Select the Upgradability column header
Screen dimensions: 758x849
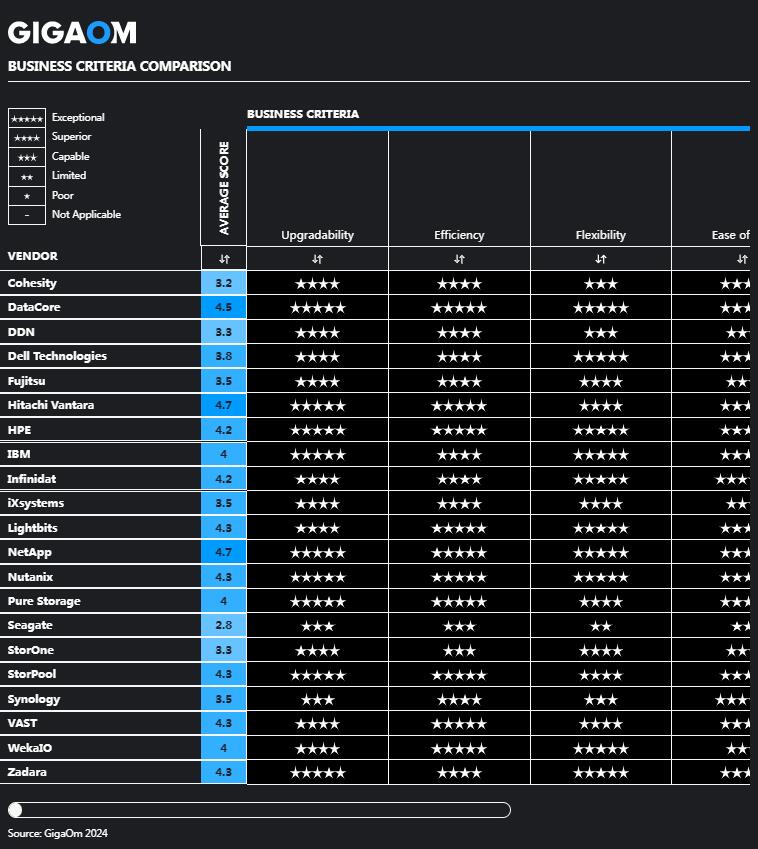(317, 235)
